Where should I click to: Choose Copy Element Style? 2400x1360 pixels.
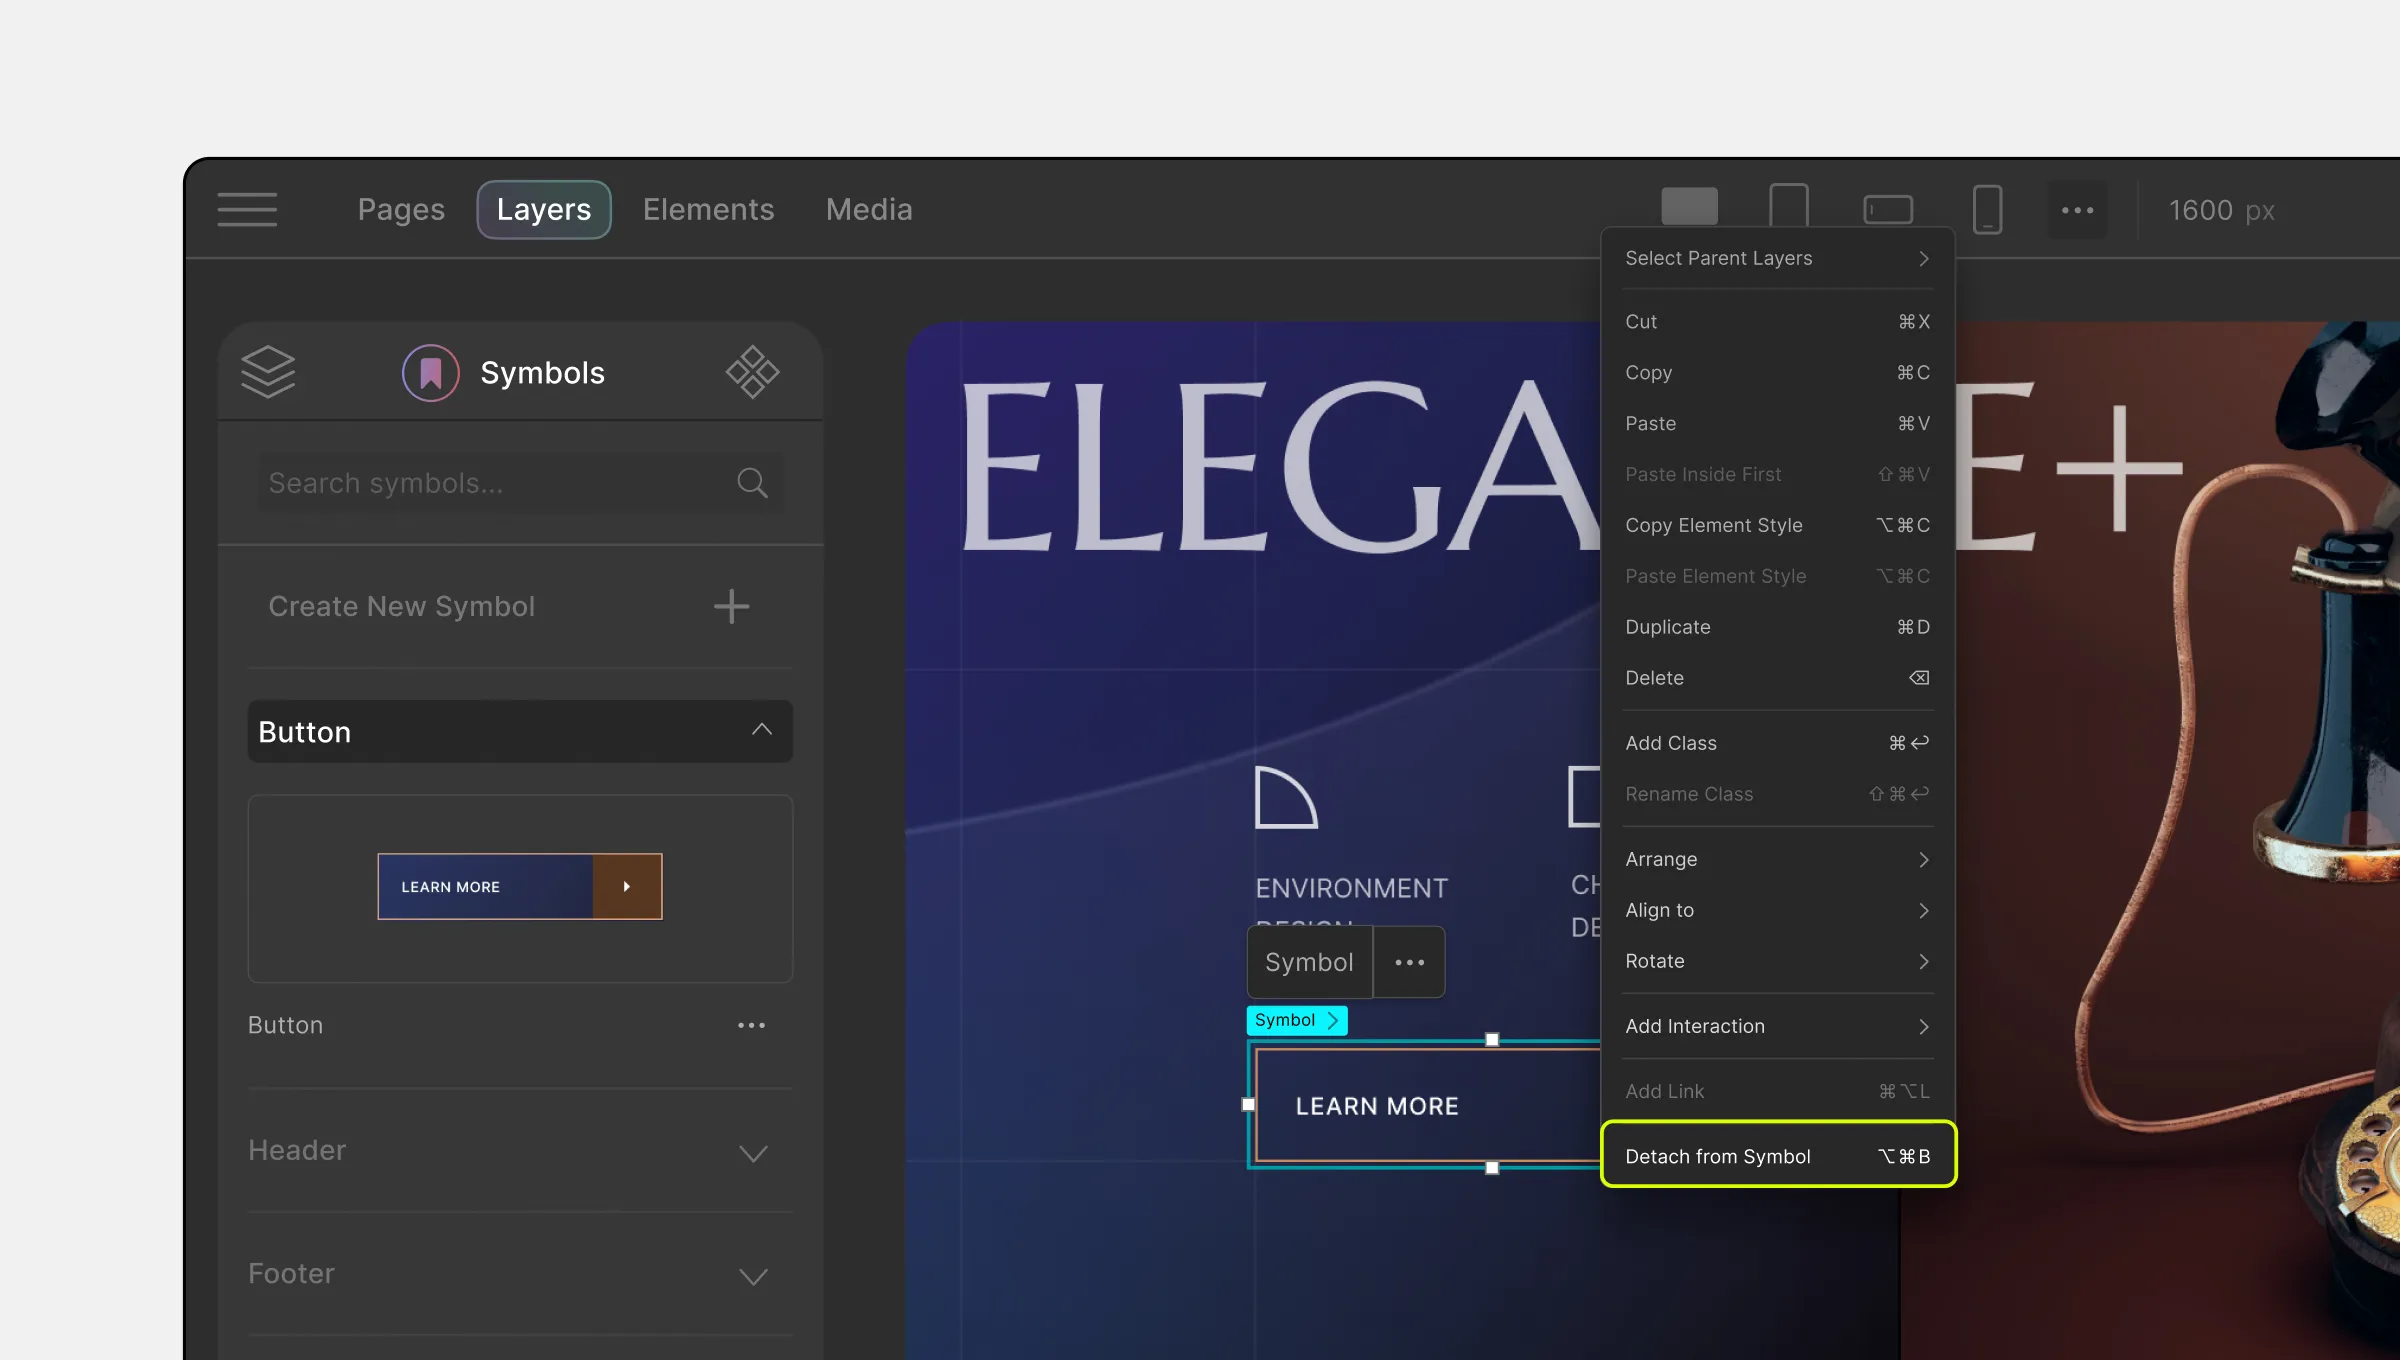click(x=1777, y=525)
